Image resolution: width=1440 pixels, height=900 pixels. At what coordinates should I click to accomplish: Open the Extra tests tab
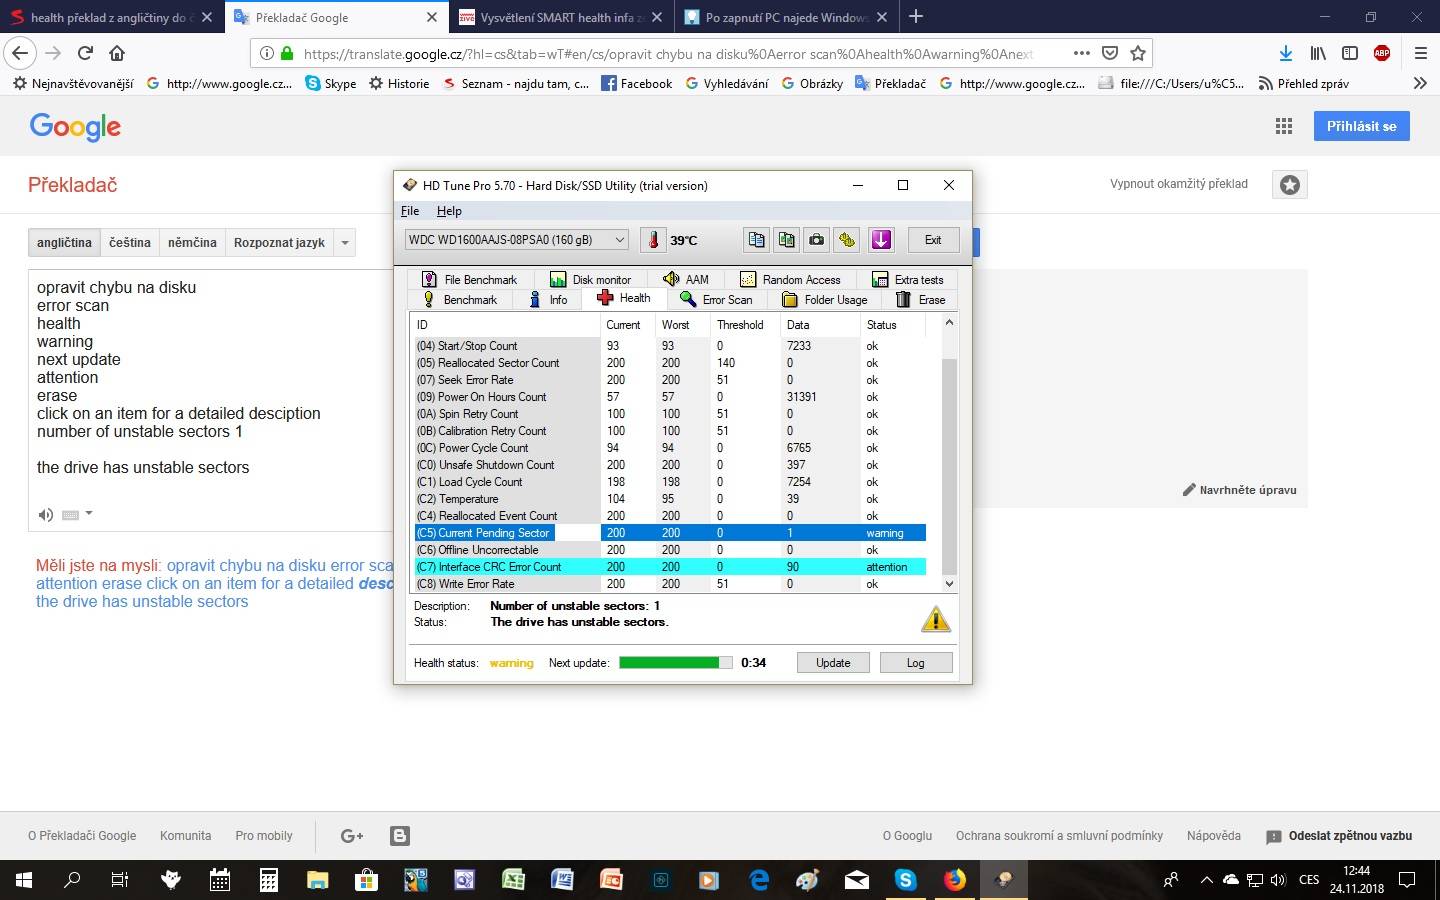(x=908, y=280)
